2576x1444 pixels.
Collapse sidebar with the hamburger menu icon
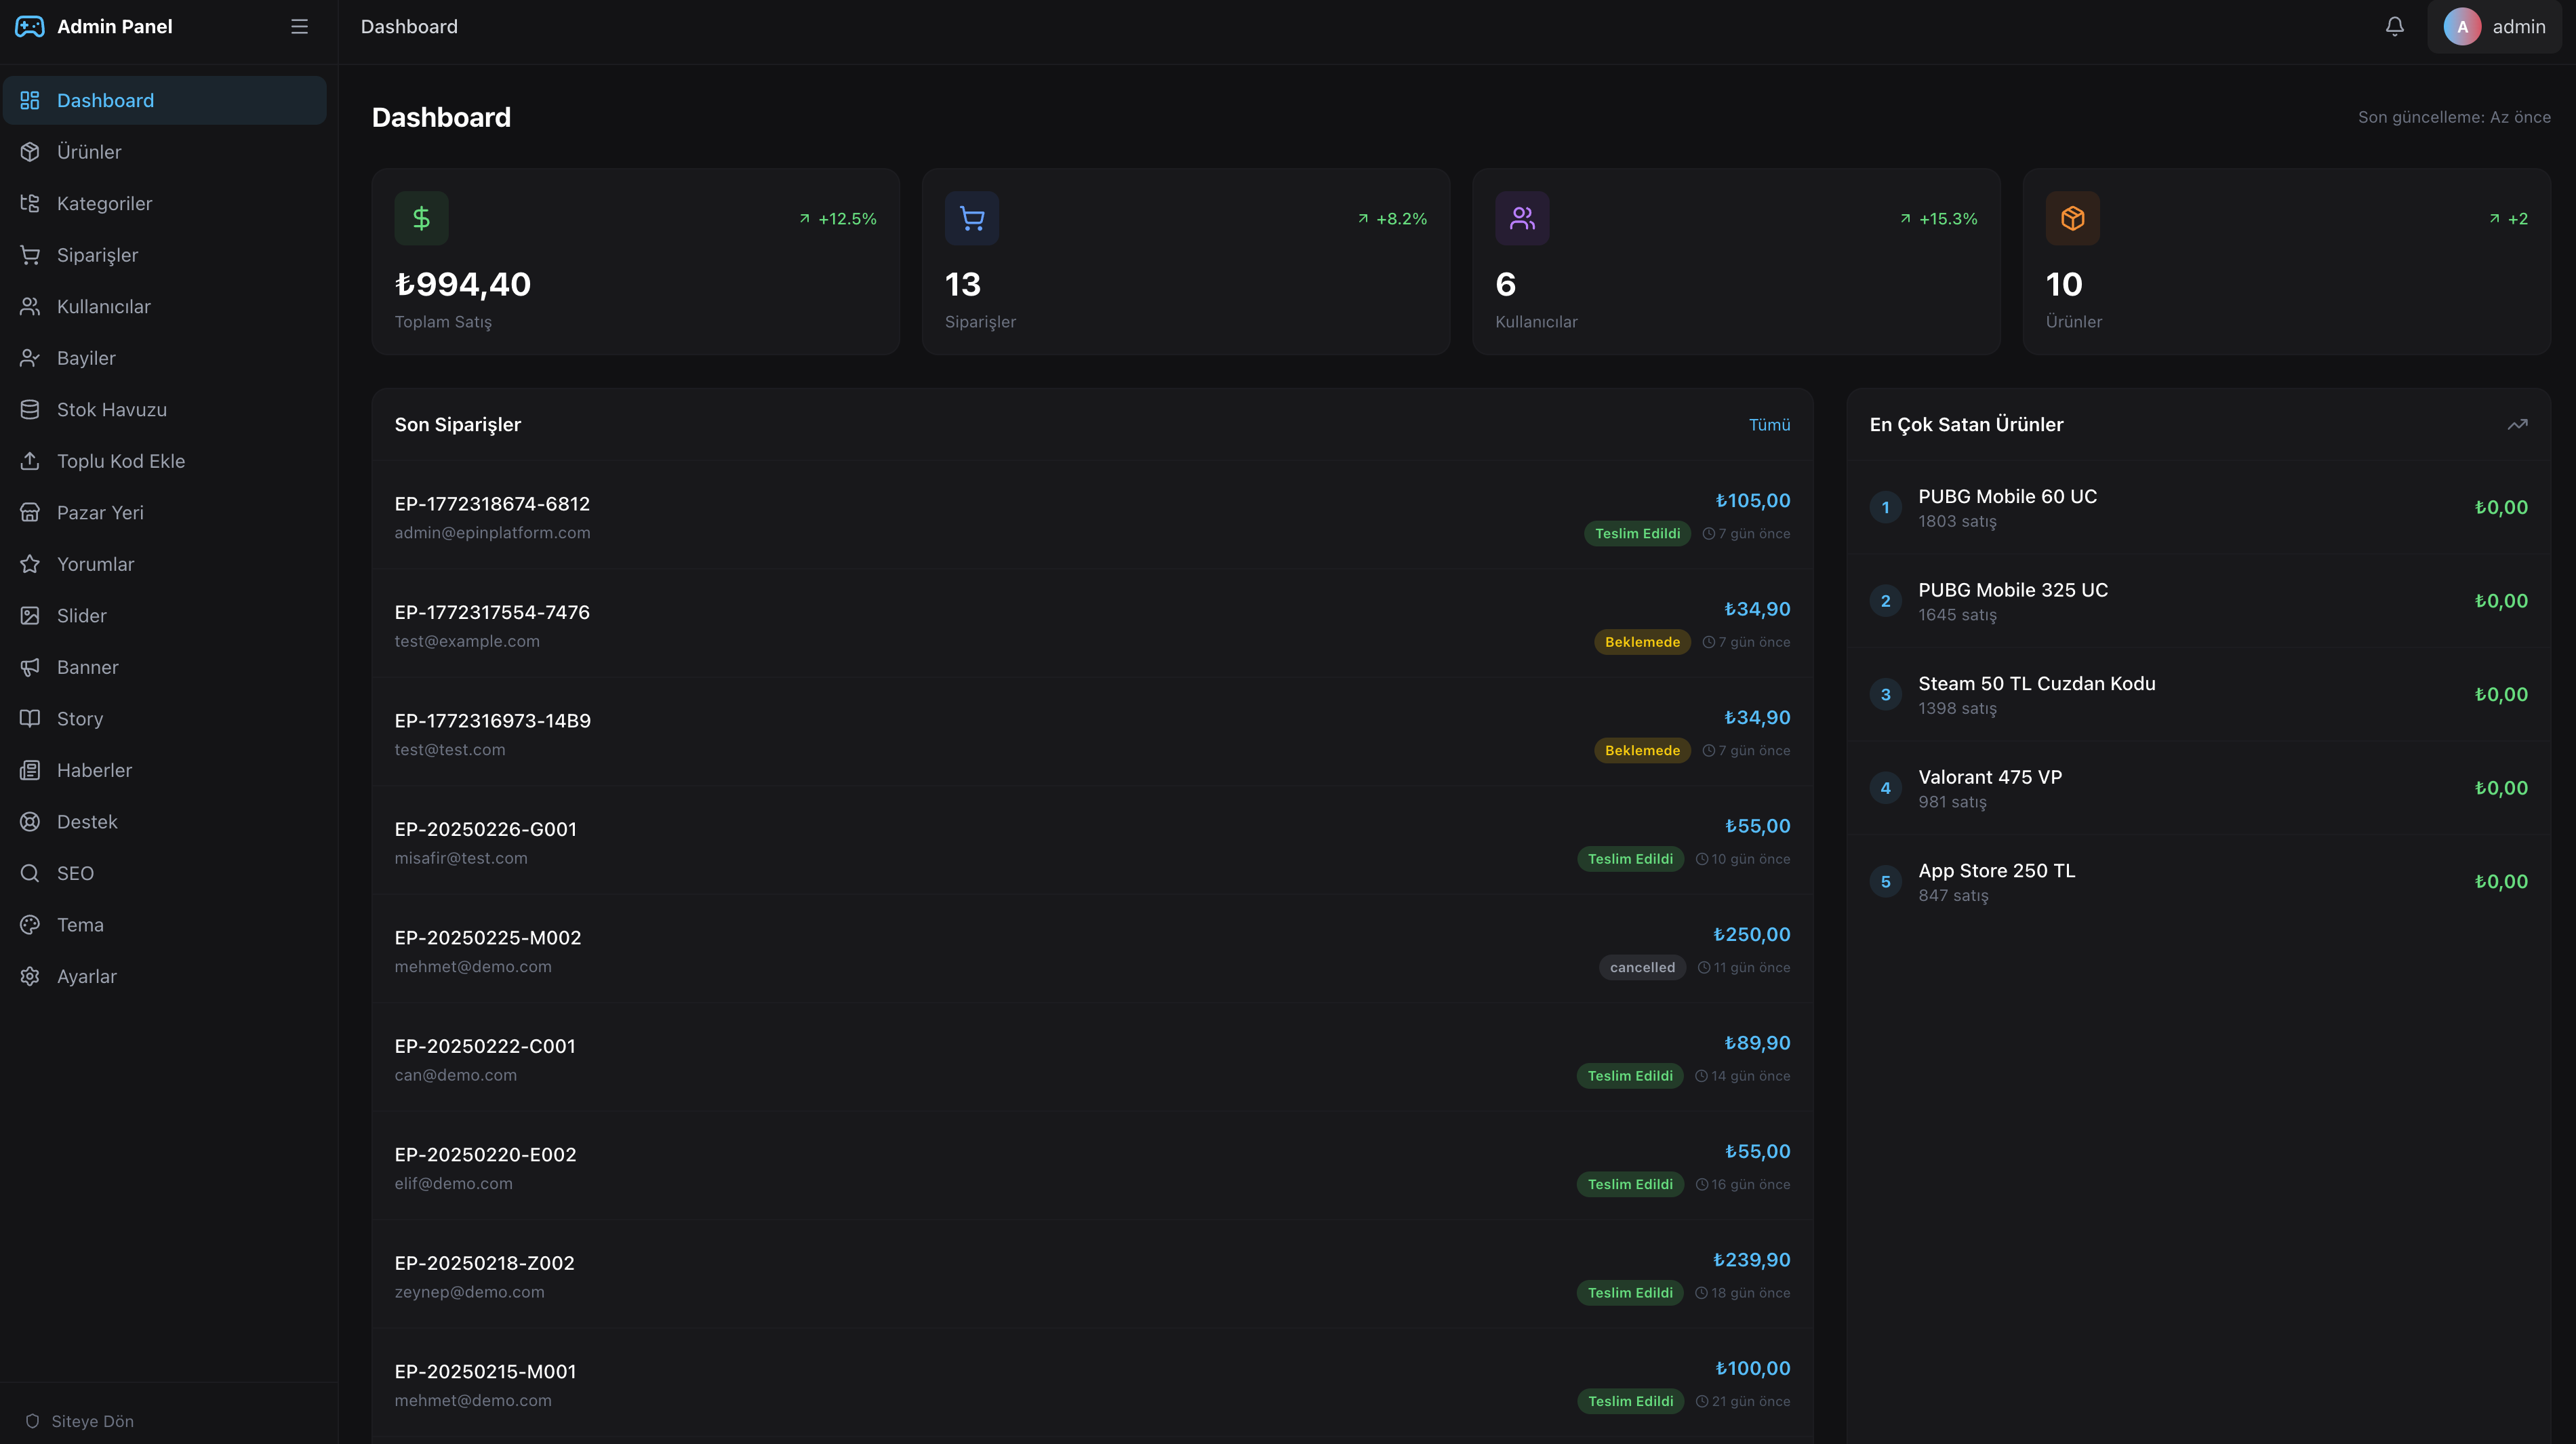(x=299, y=27)
